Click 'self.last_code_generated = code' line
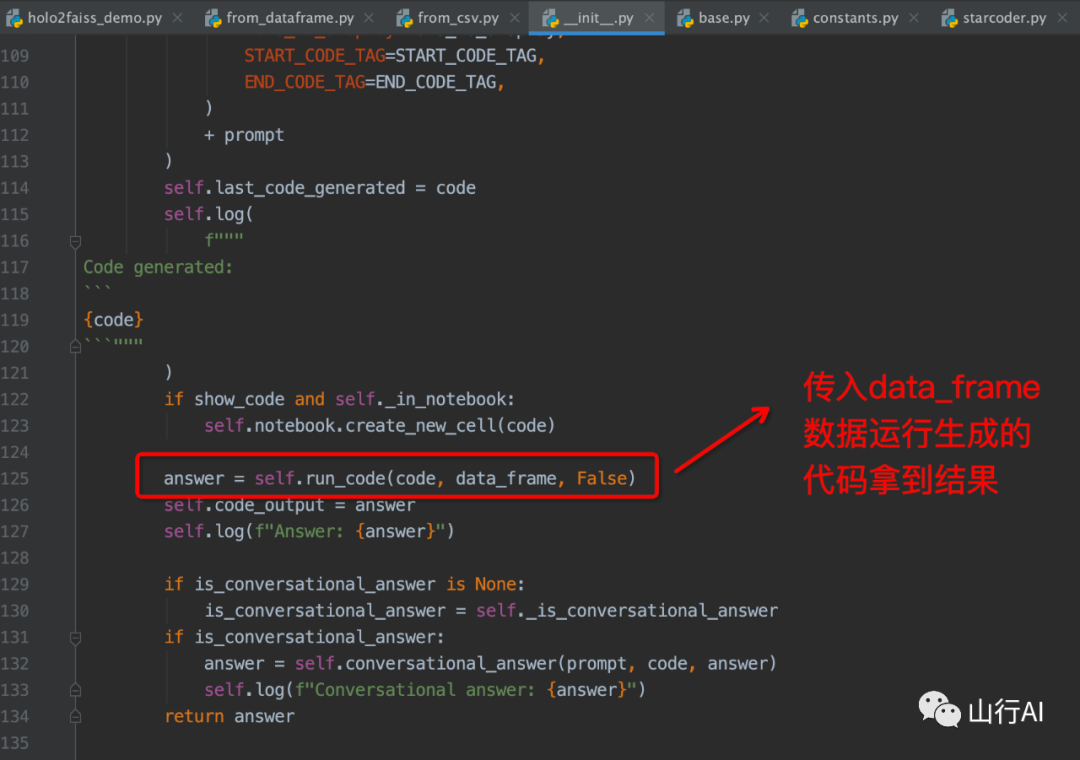Viewport: 1080px width, 760px height. click(x=320, y=188)
